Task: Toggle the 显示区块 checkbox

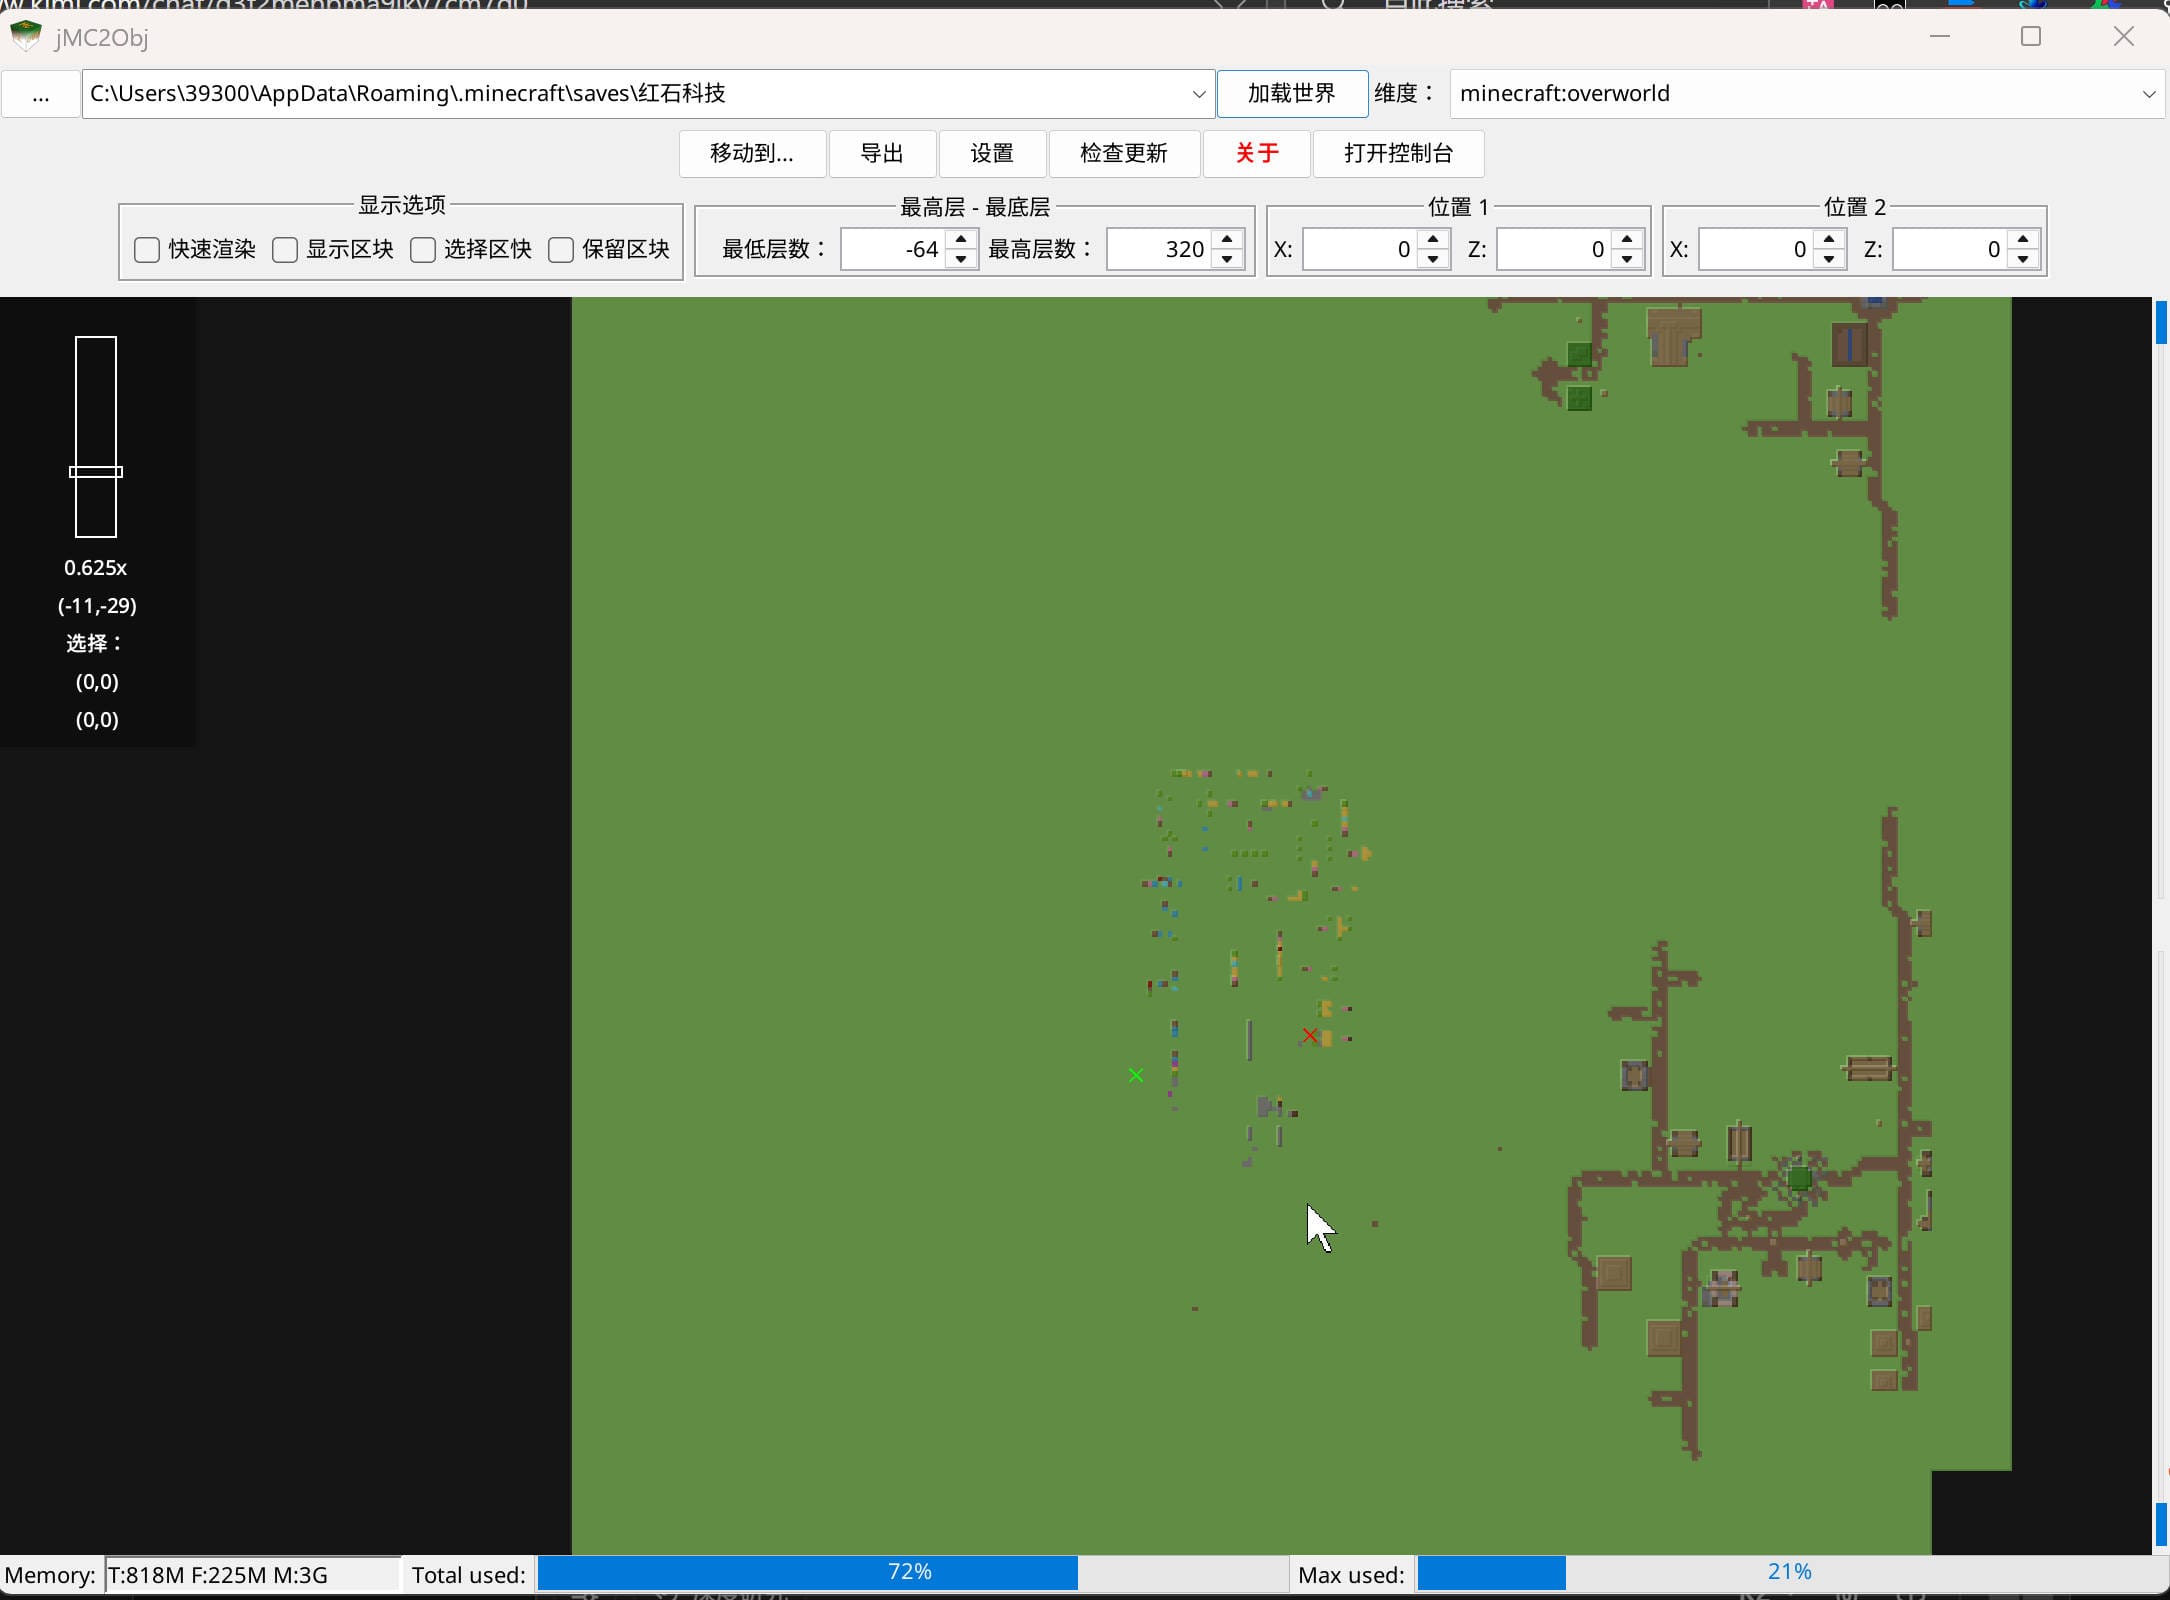Action: pos(285,250)
